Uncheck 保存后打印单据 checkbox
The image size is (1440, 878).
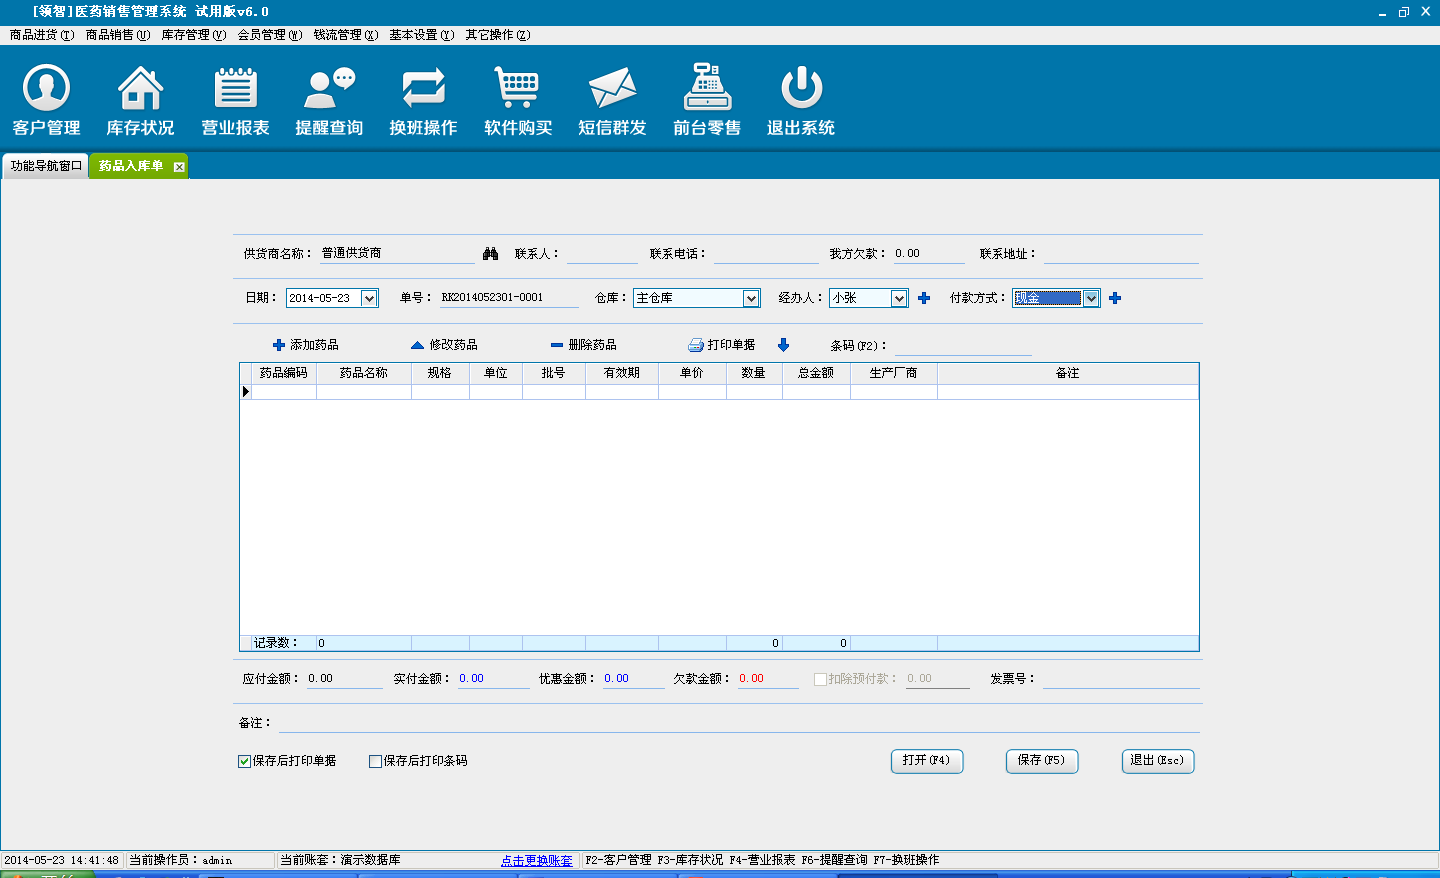245,761
